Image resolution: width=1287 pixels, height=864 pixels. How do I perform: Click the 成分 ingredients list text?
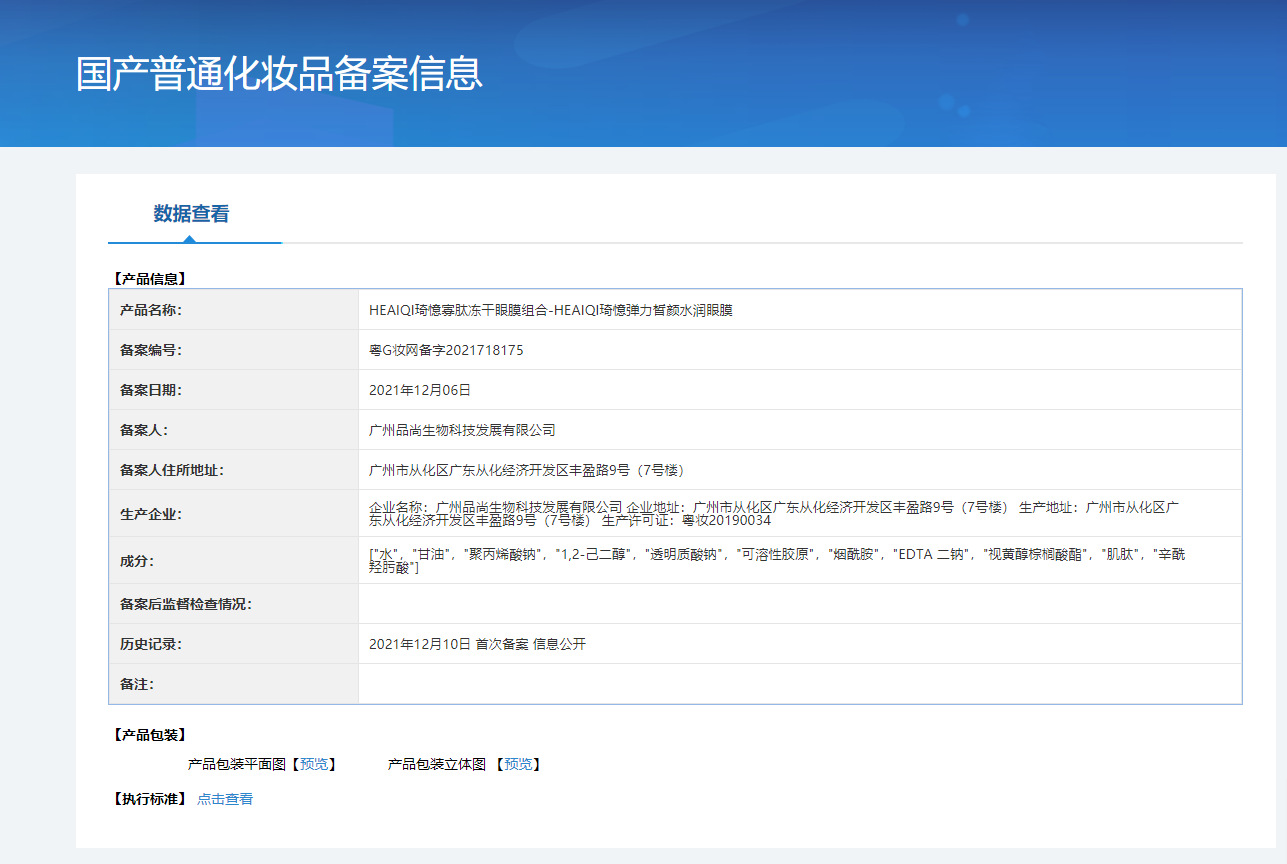[776, 560]
